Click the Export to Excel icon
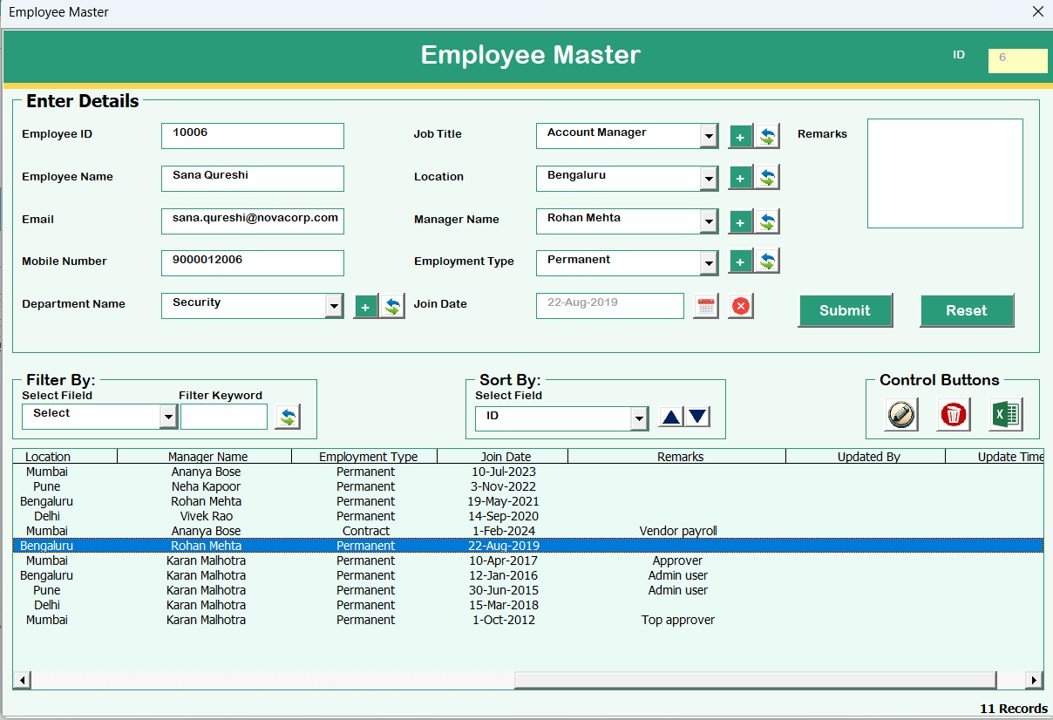Screen dimensions: 1053x720 pyautogui.click(x=1004, y=414)
